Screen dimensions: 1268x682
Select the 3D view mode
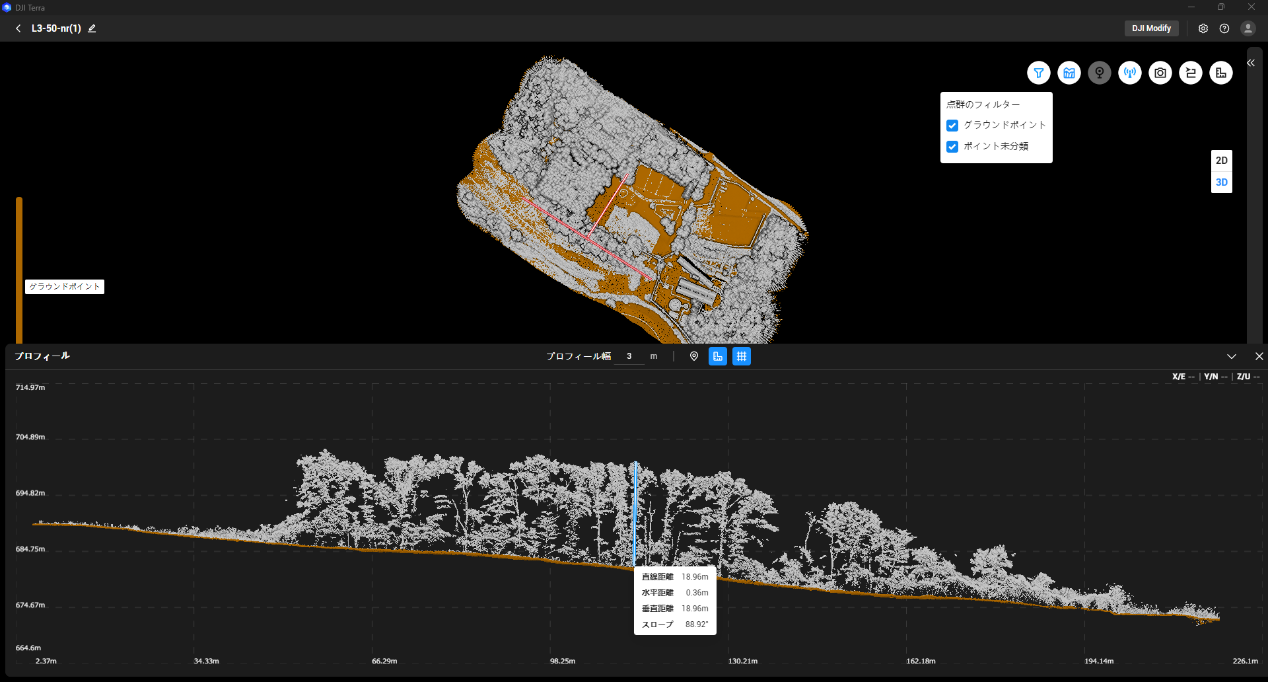click(x=1221, y=183)
